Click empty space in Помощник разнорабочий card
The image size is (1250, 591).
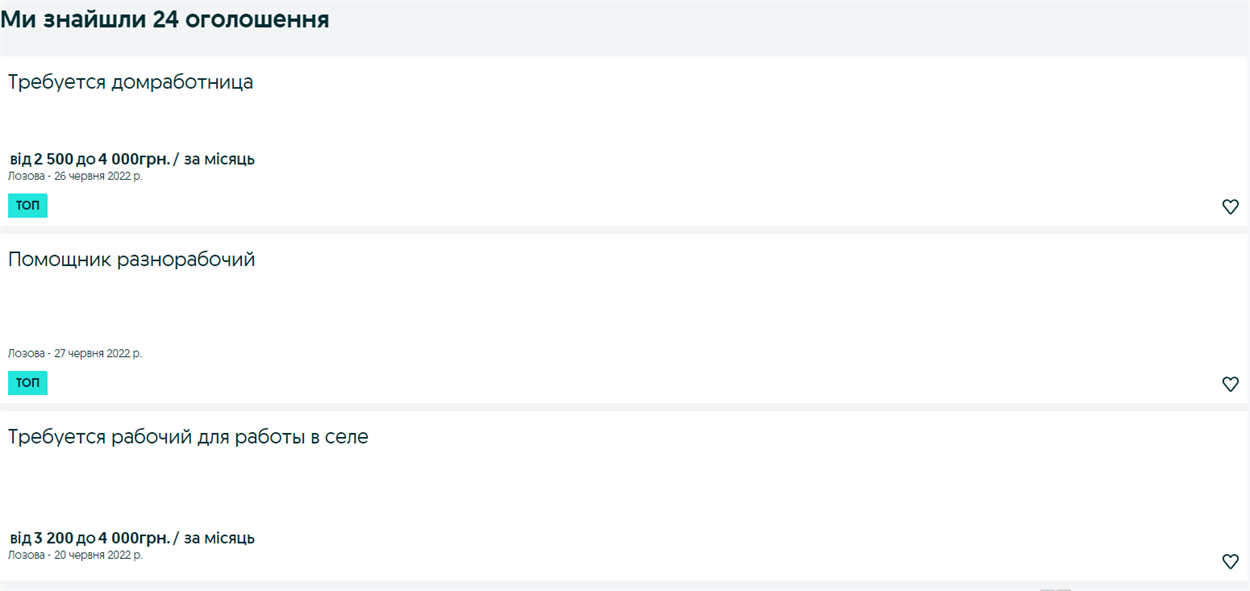[700, 310]
